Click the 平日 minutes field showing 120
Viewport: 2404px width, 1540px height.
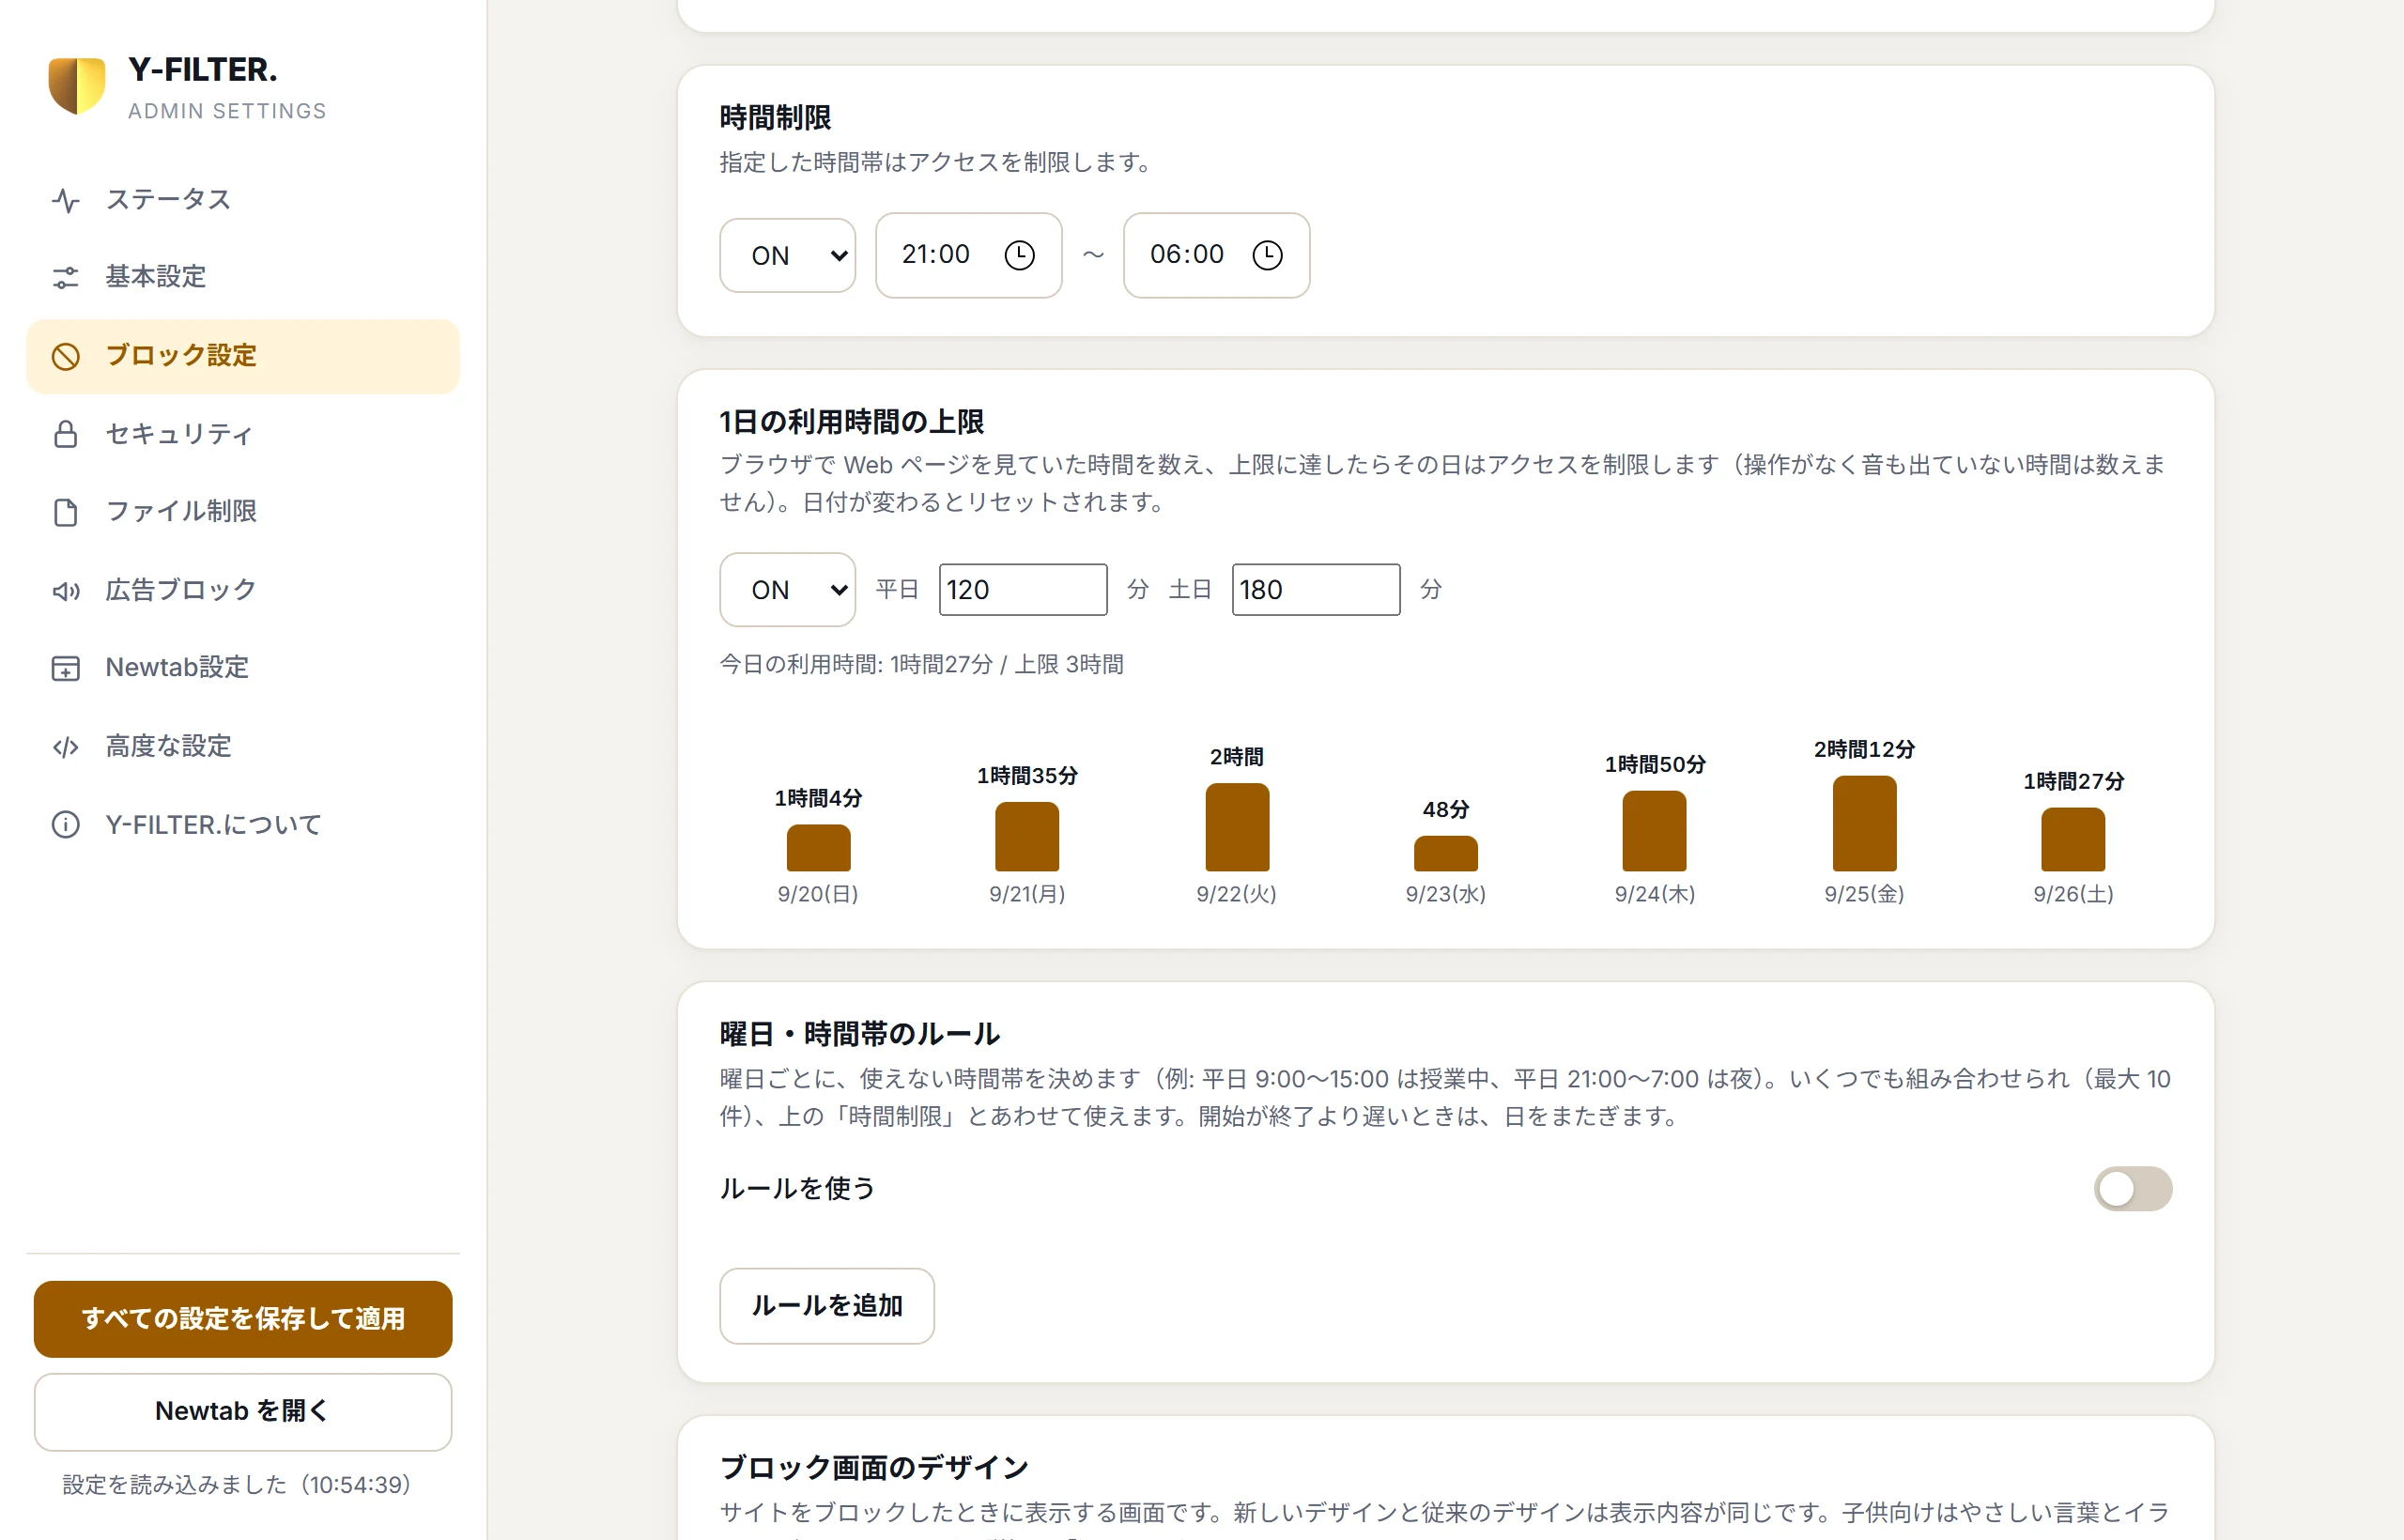click(x=1022, y=590)
